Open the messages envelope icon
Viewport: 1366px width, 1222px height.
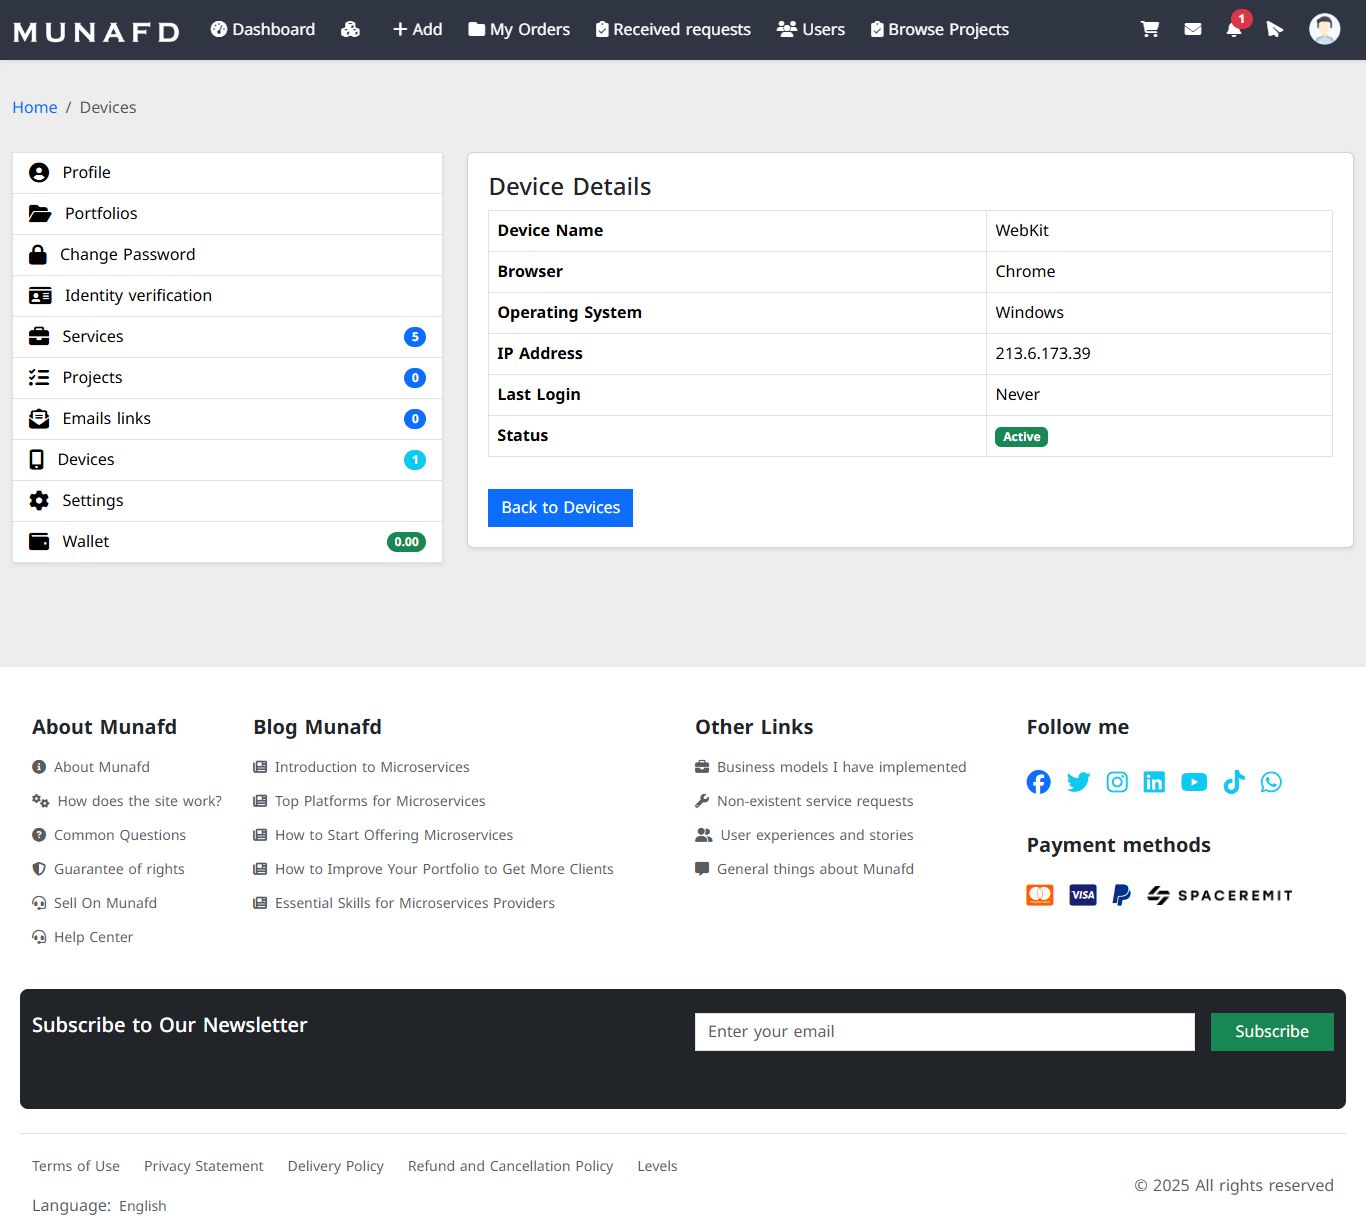click(x=1193, y=29)
